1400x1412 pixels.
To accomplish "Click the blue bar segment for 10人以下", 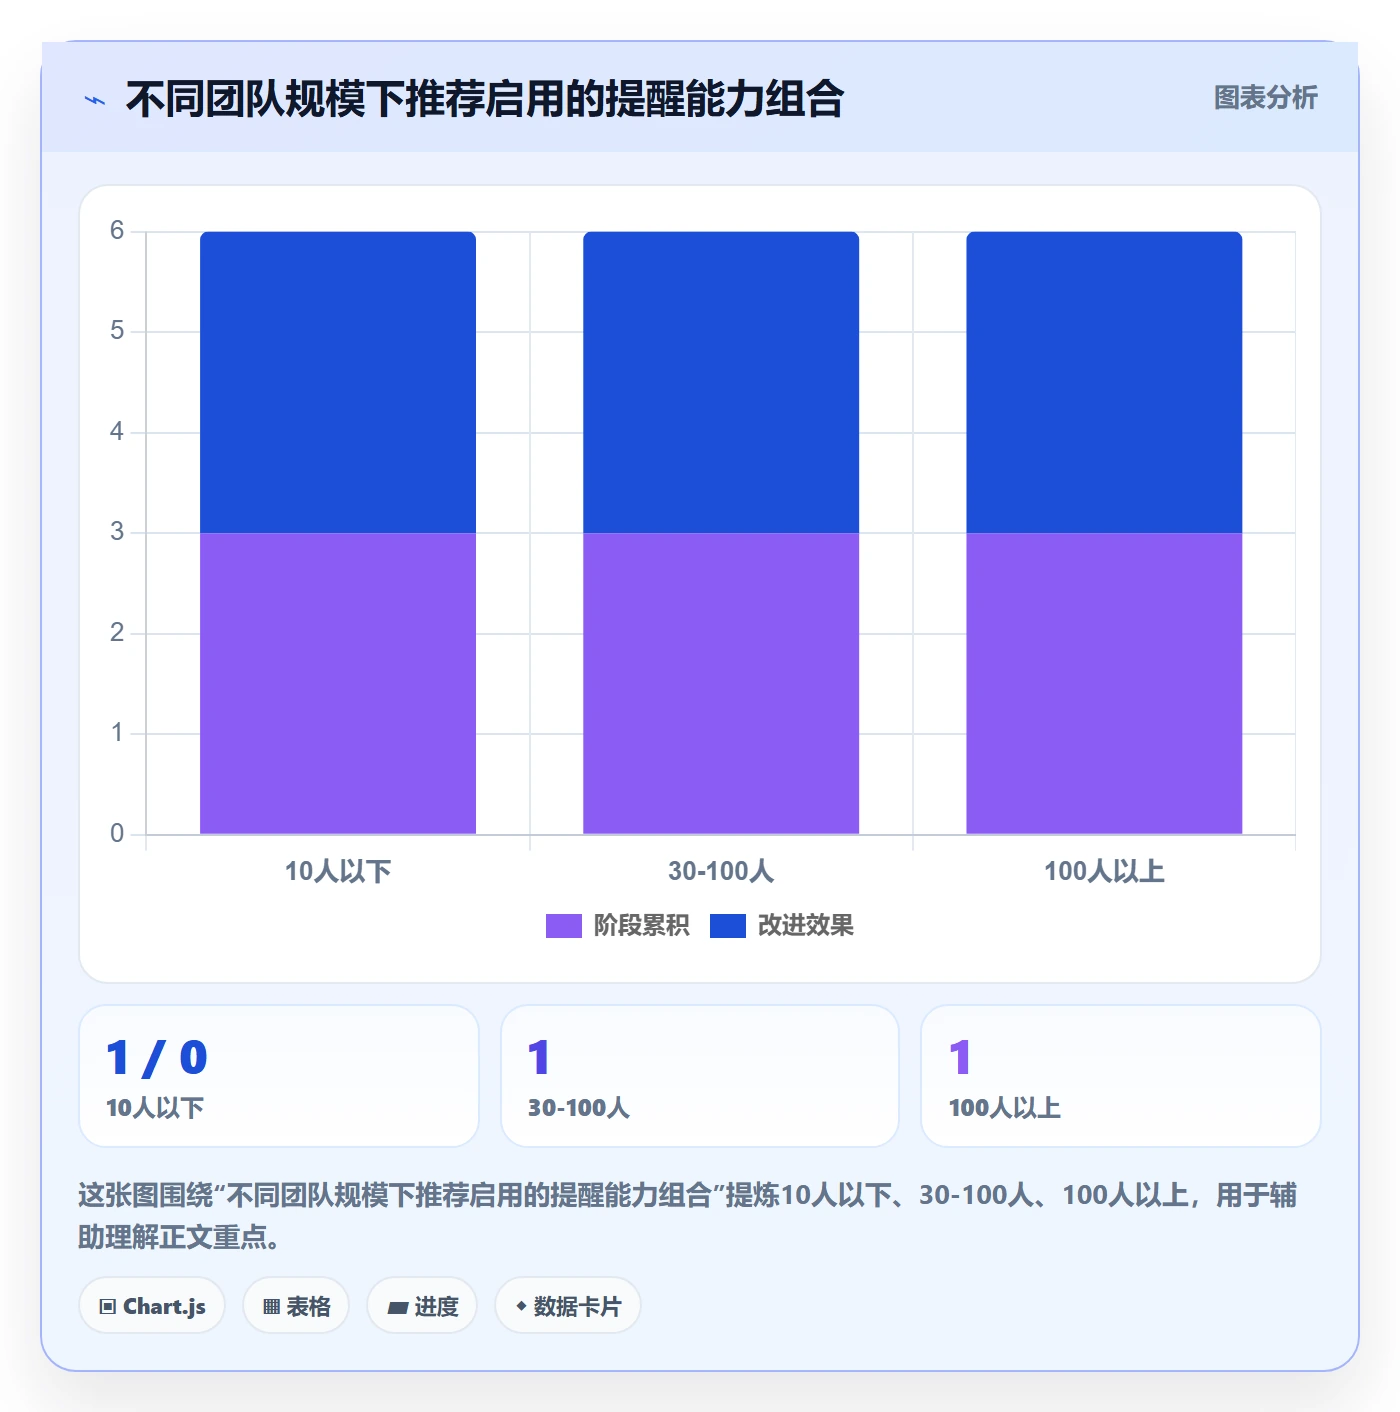I will [338, 382].
